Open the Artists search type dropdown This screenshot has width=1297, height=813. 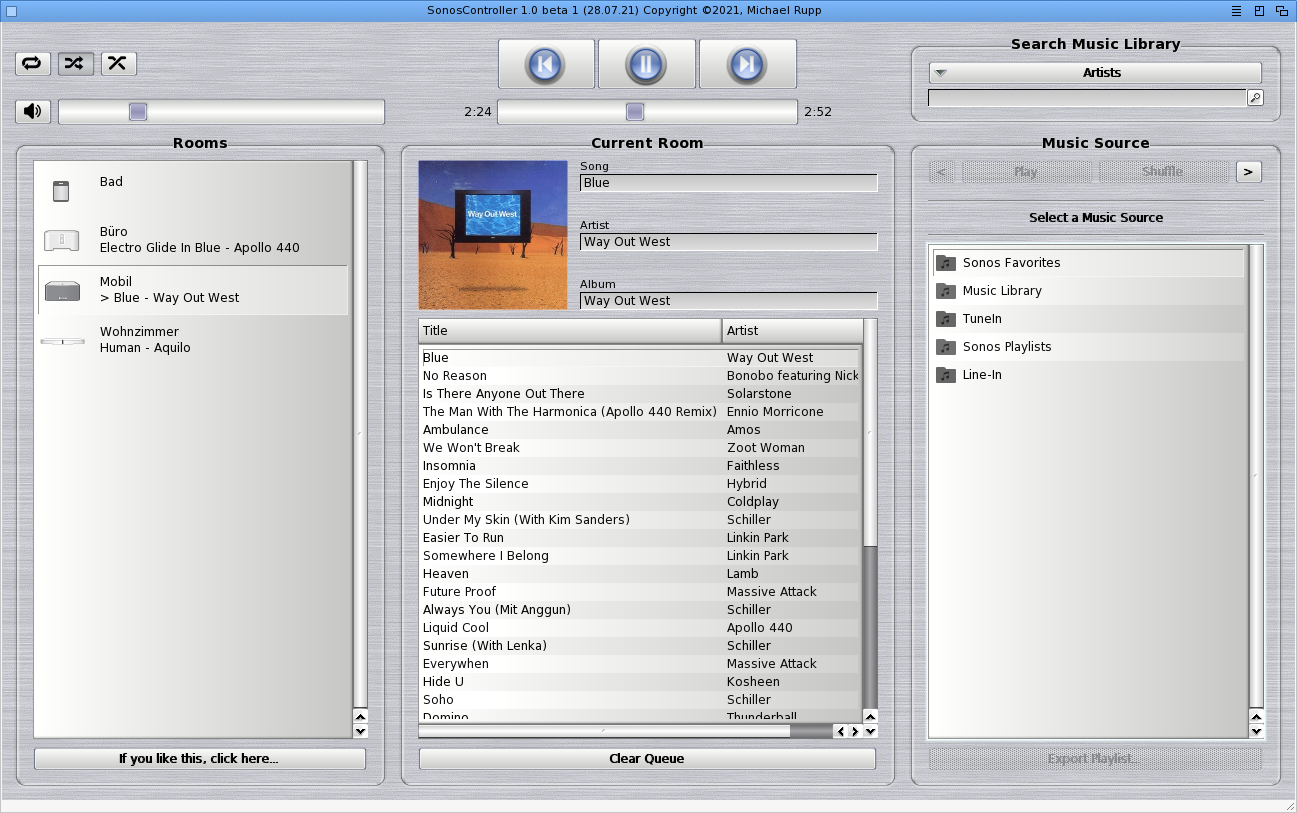pyautogui.click(x=1095, y=73)
